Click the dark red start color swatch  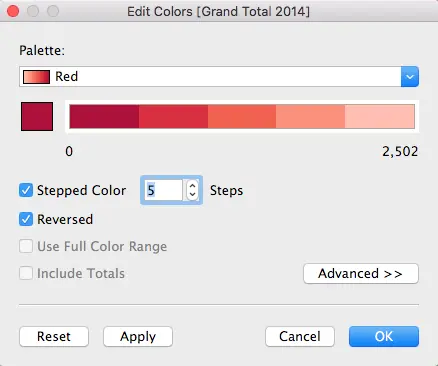37,116
